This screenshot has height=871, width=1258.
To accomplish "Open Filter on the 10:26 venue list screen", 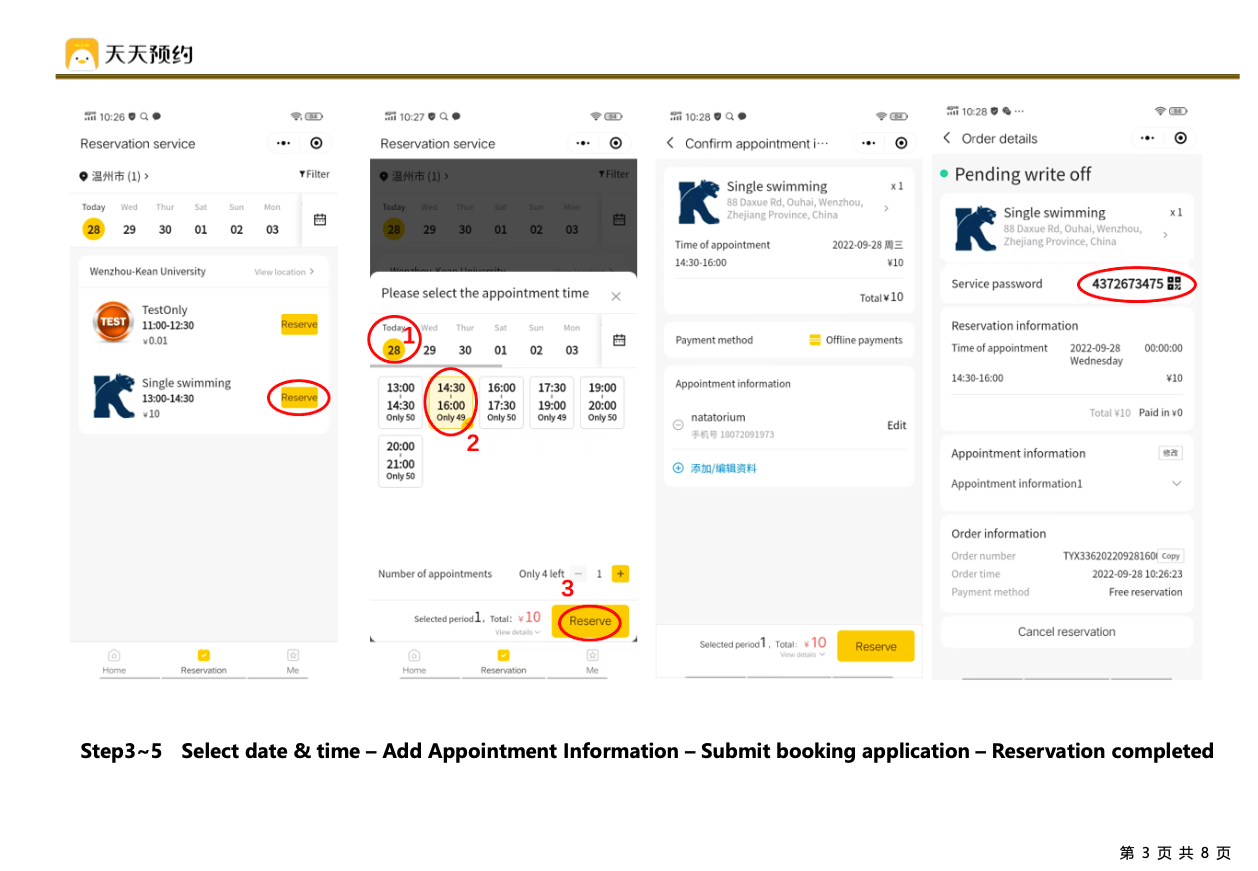I will [x=314, y=174].
